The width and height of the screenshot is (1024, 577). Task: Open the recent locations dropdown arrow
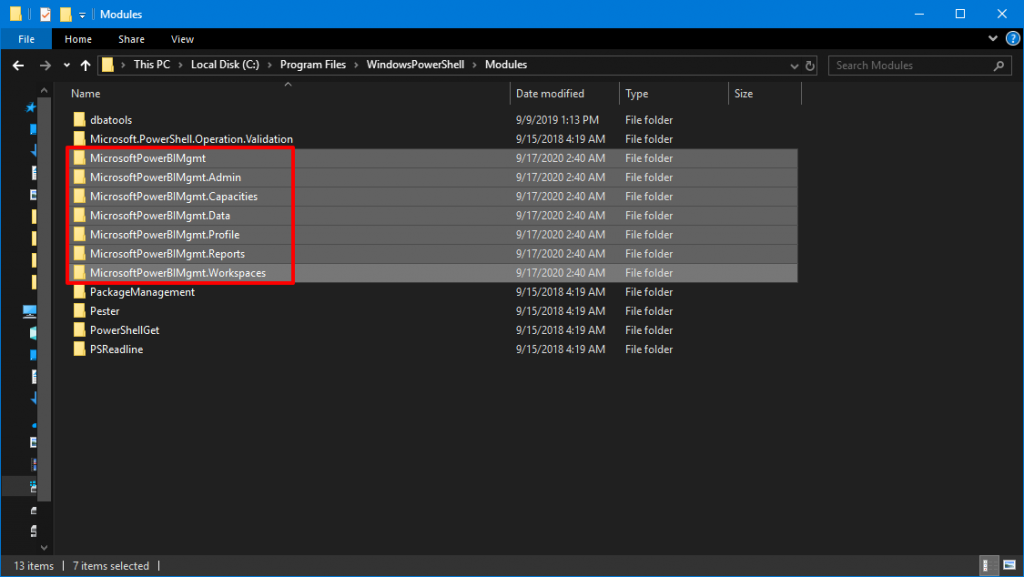click(x=67, y=65)
